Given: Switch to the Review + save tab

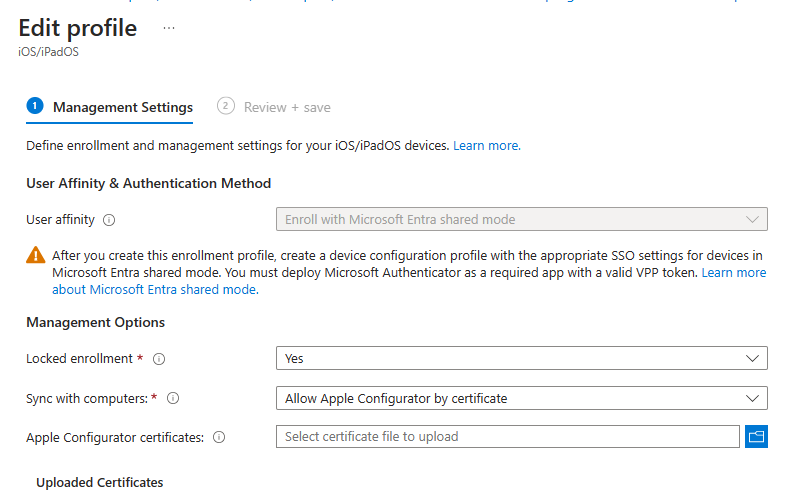Looking at the screenshot, I should (x=274, y=108).
